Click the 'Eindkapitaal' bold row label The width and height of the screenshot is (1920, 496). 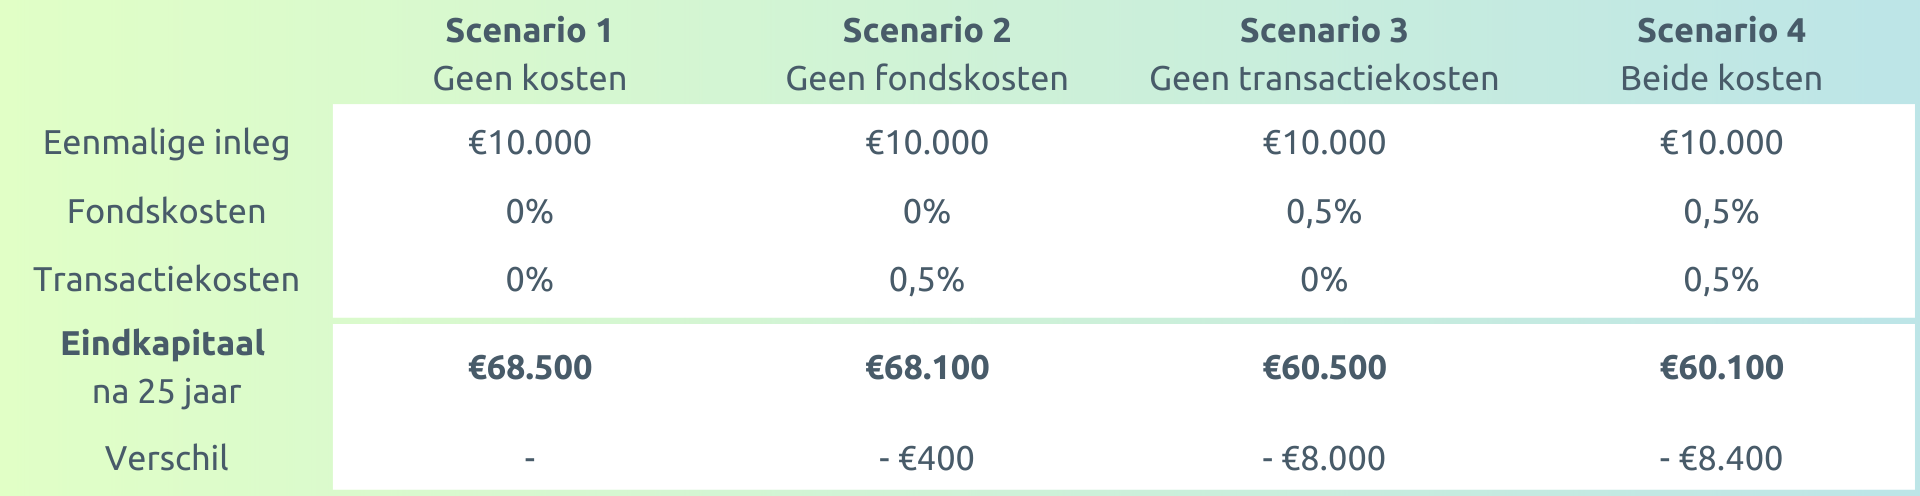(x=163, y=344)
